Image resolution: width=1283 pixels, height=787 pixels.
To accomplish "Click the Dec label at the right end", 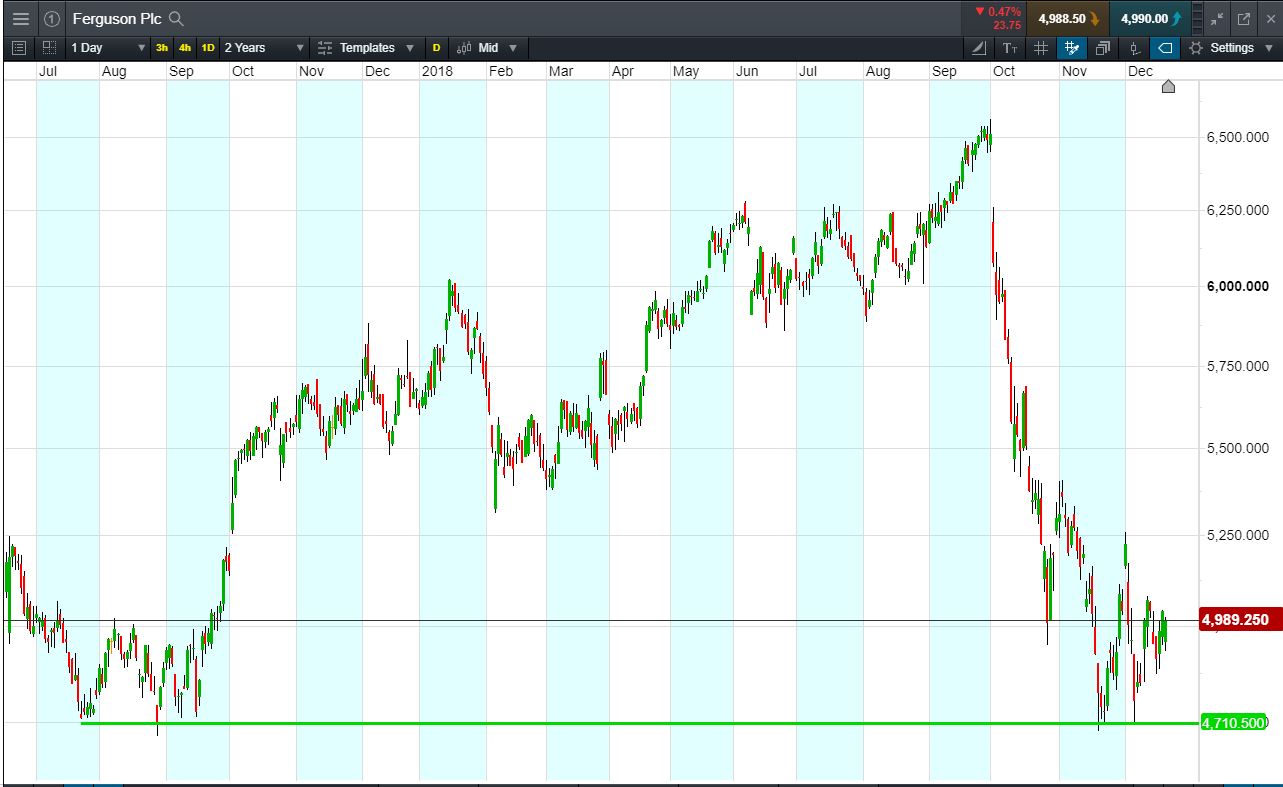I will coord(1140,71).
